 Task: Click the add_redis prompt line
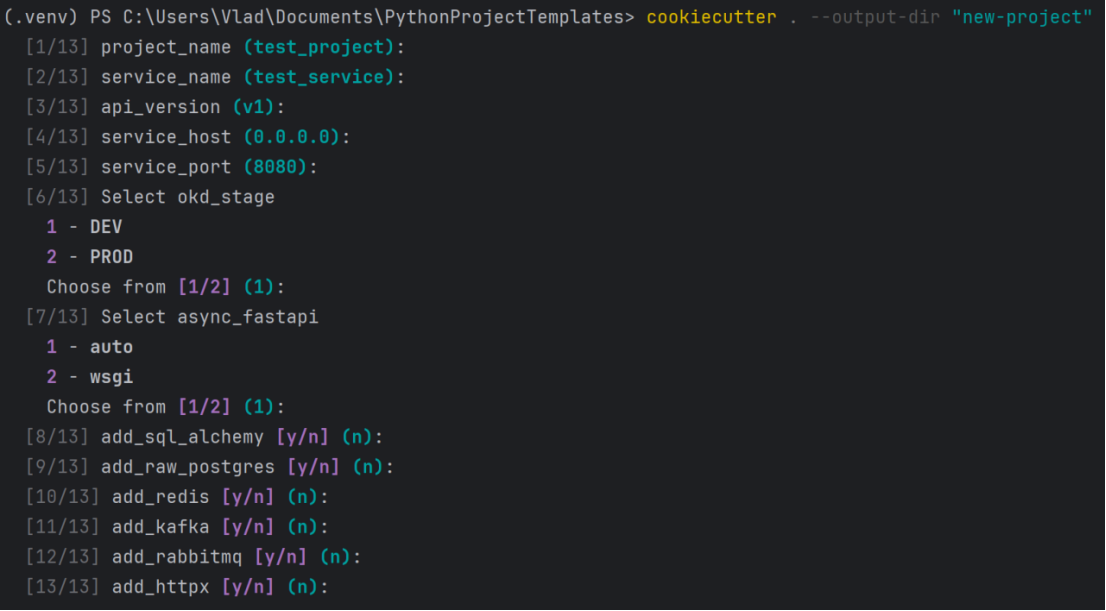click(x=177, y=497)
